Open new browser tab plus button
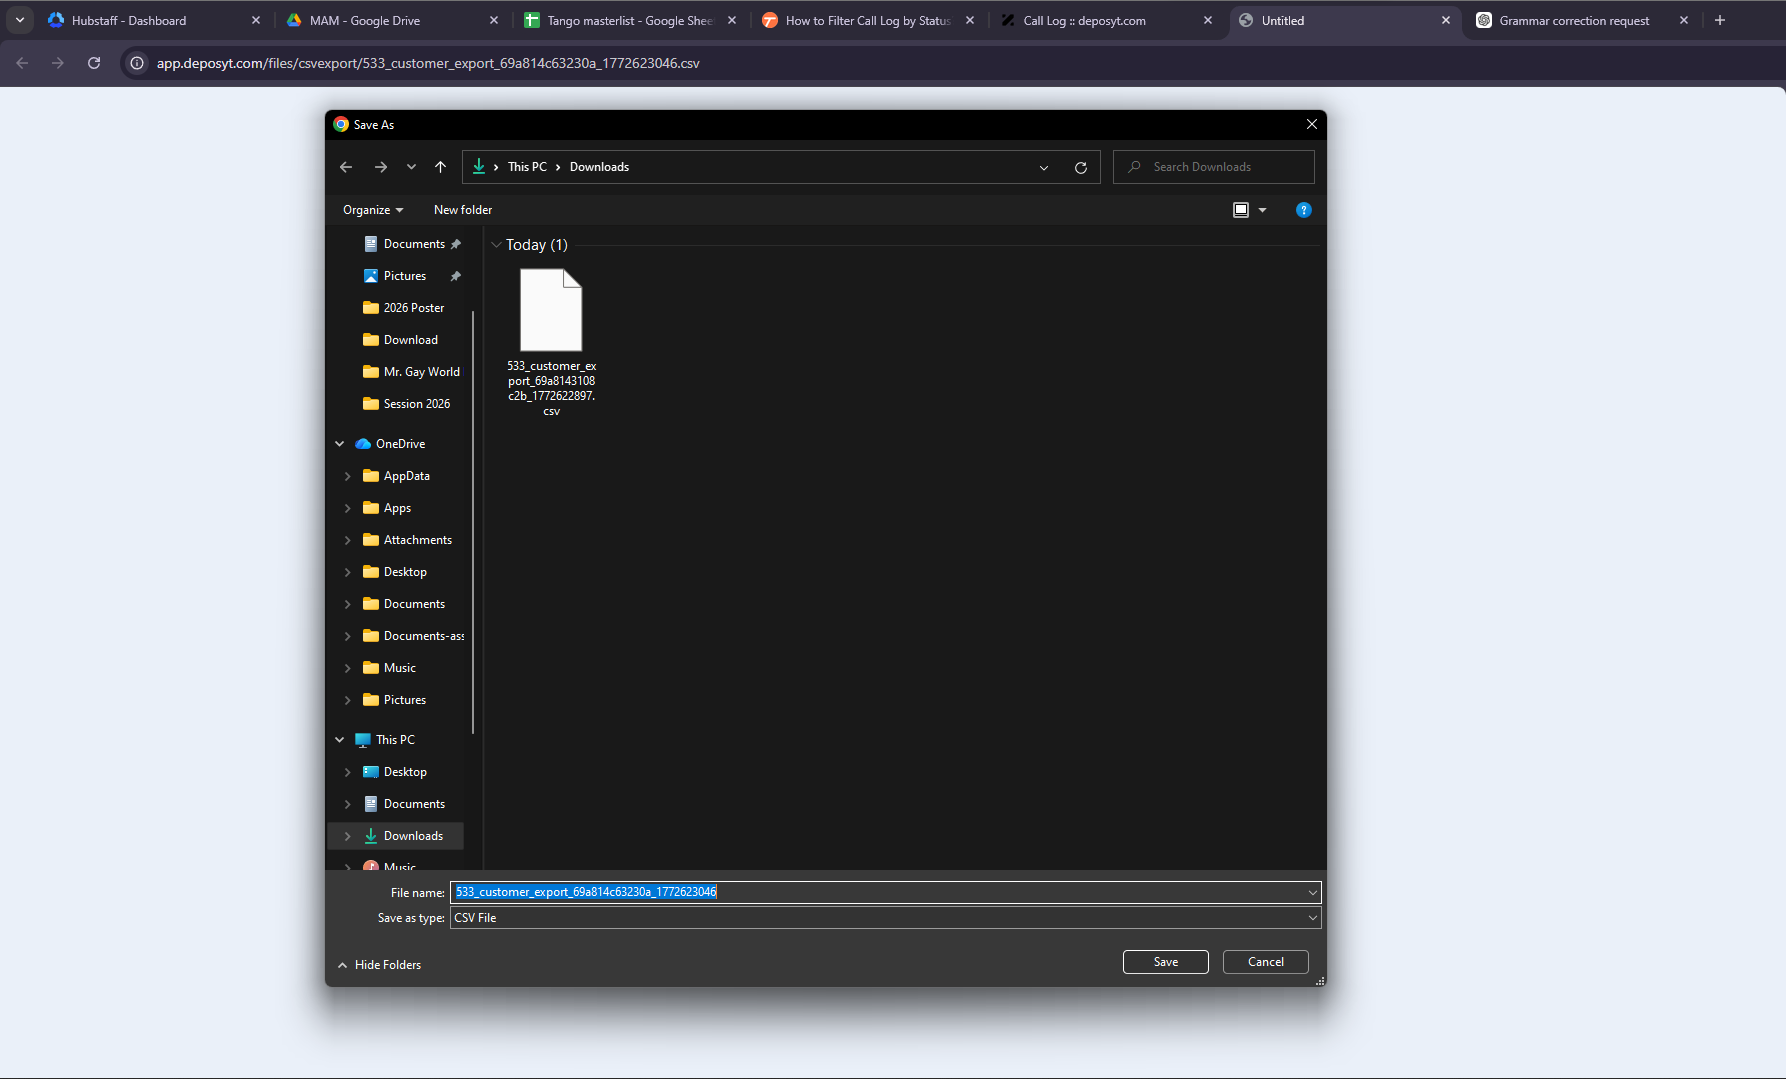 pos(1719,20)
